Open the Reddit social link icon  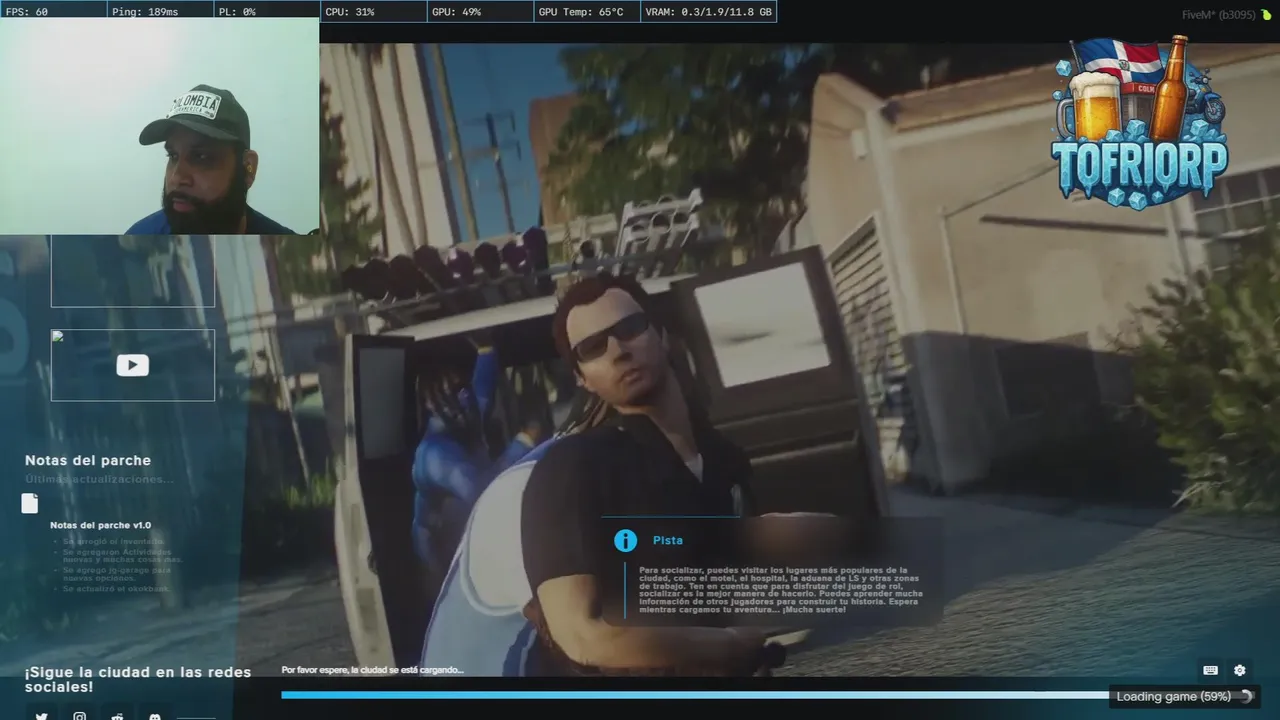(x=118, y=716)
